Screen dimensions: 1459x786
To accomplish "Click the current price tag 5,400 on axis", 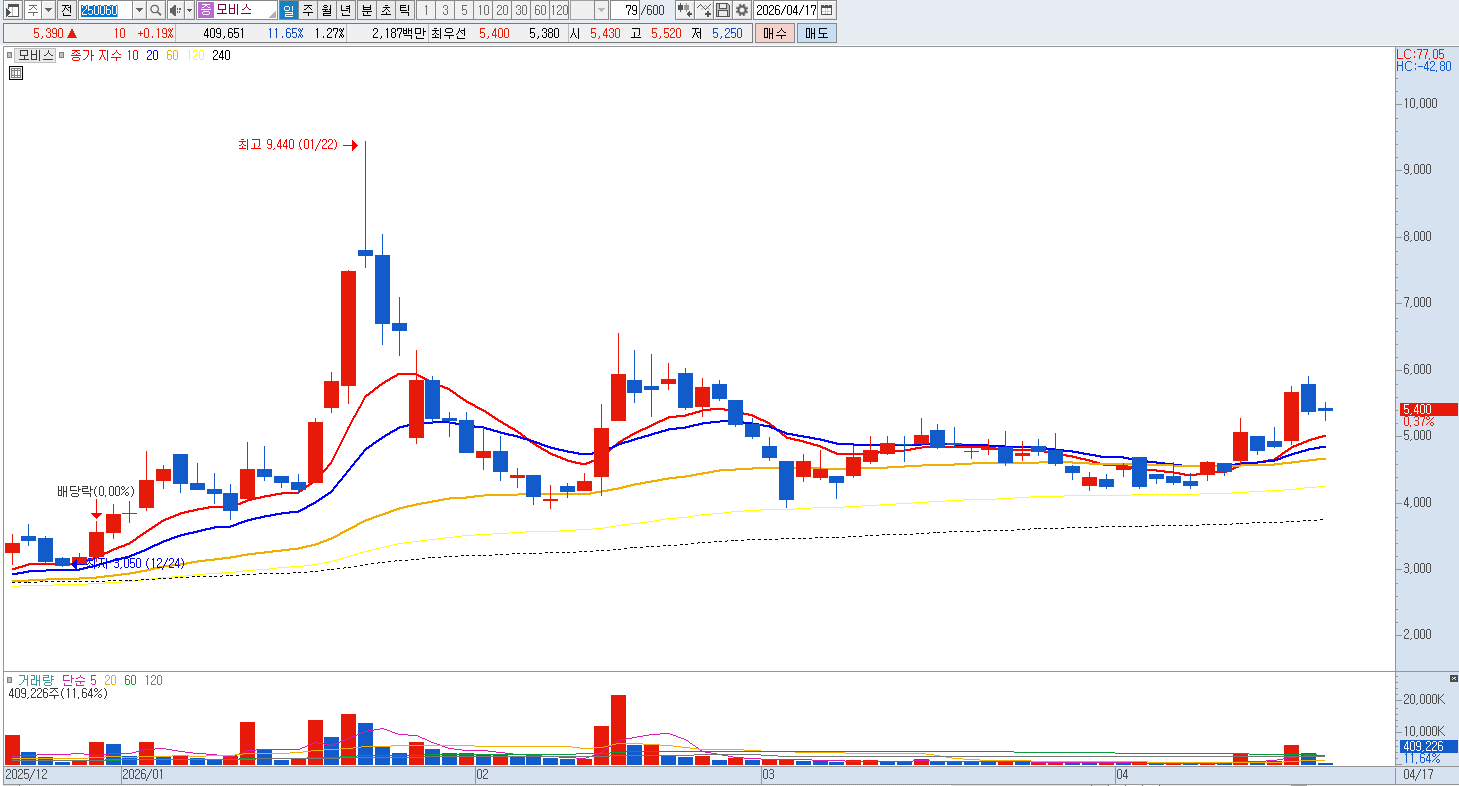I will coord(1427,409).
